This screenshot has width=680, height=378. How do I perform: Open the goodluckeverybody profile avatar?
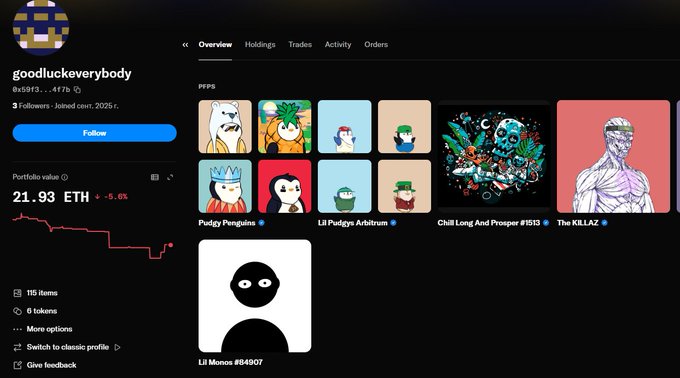click(x=41, y=27)
